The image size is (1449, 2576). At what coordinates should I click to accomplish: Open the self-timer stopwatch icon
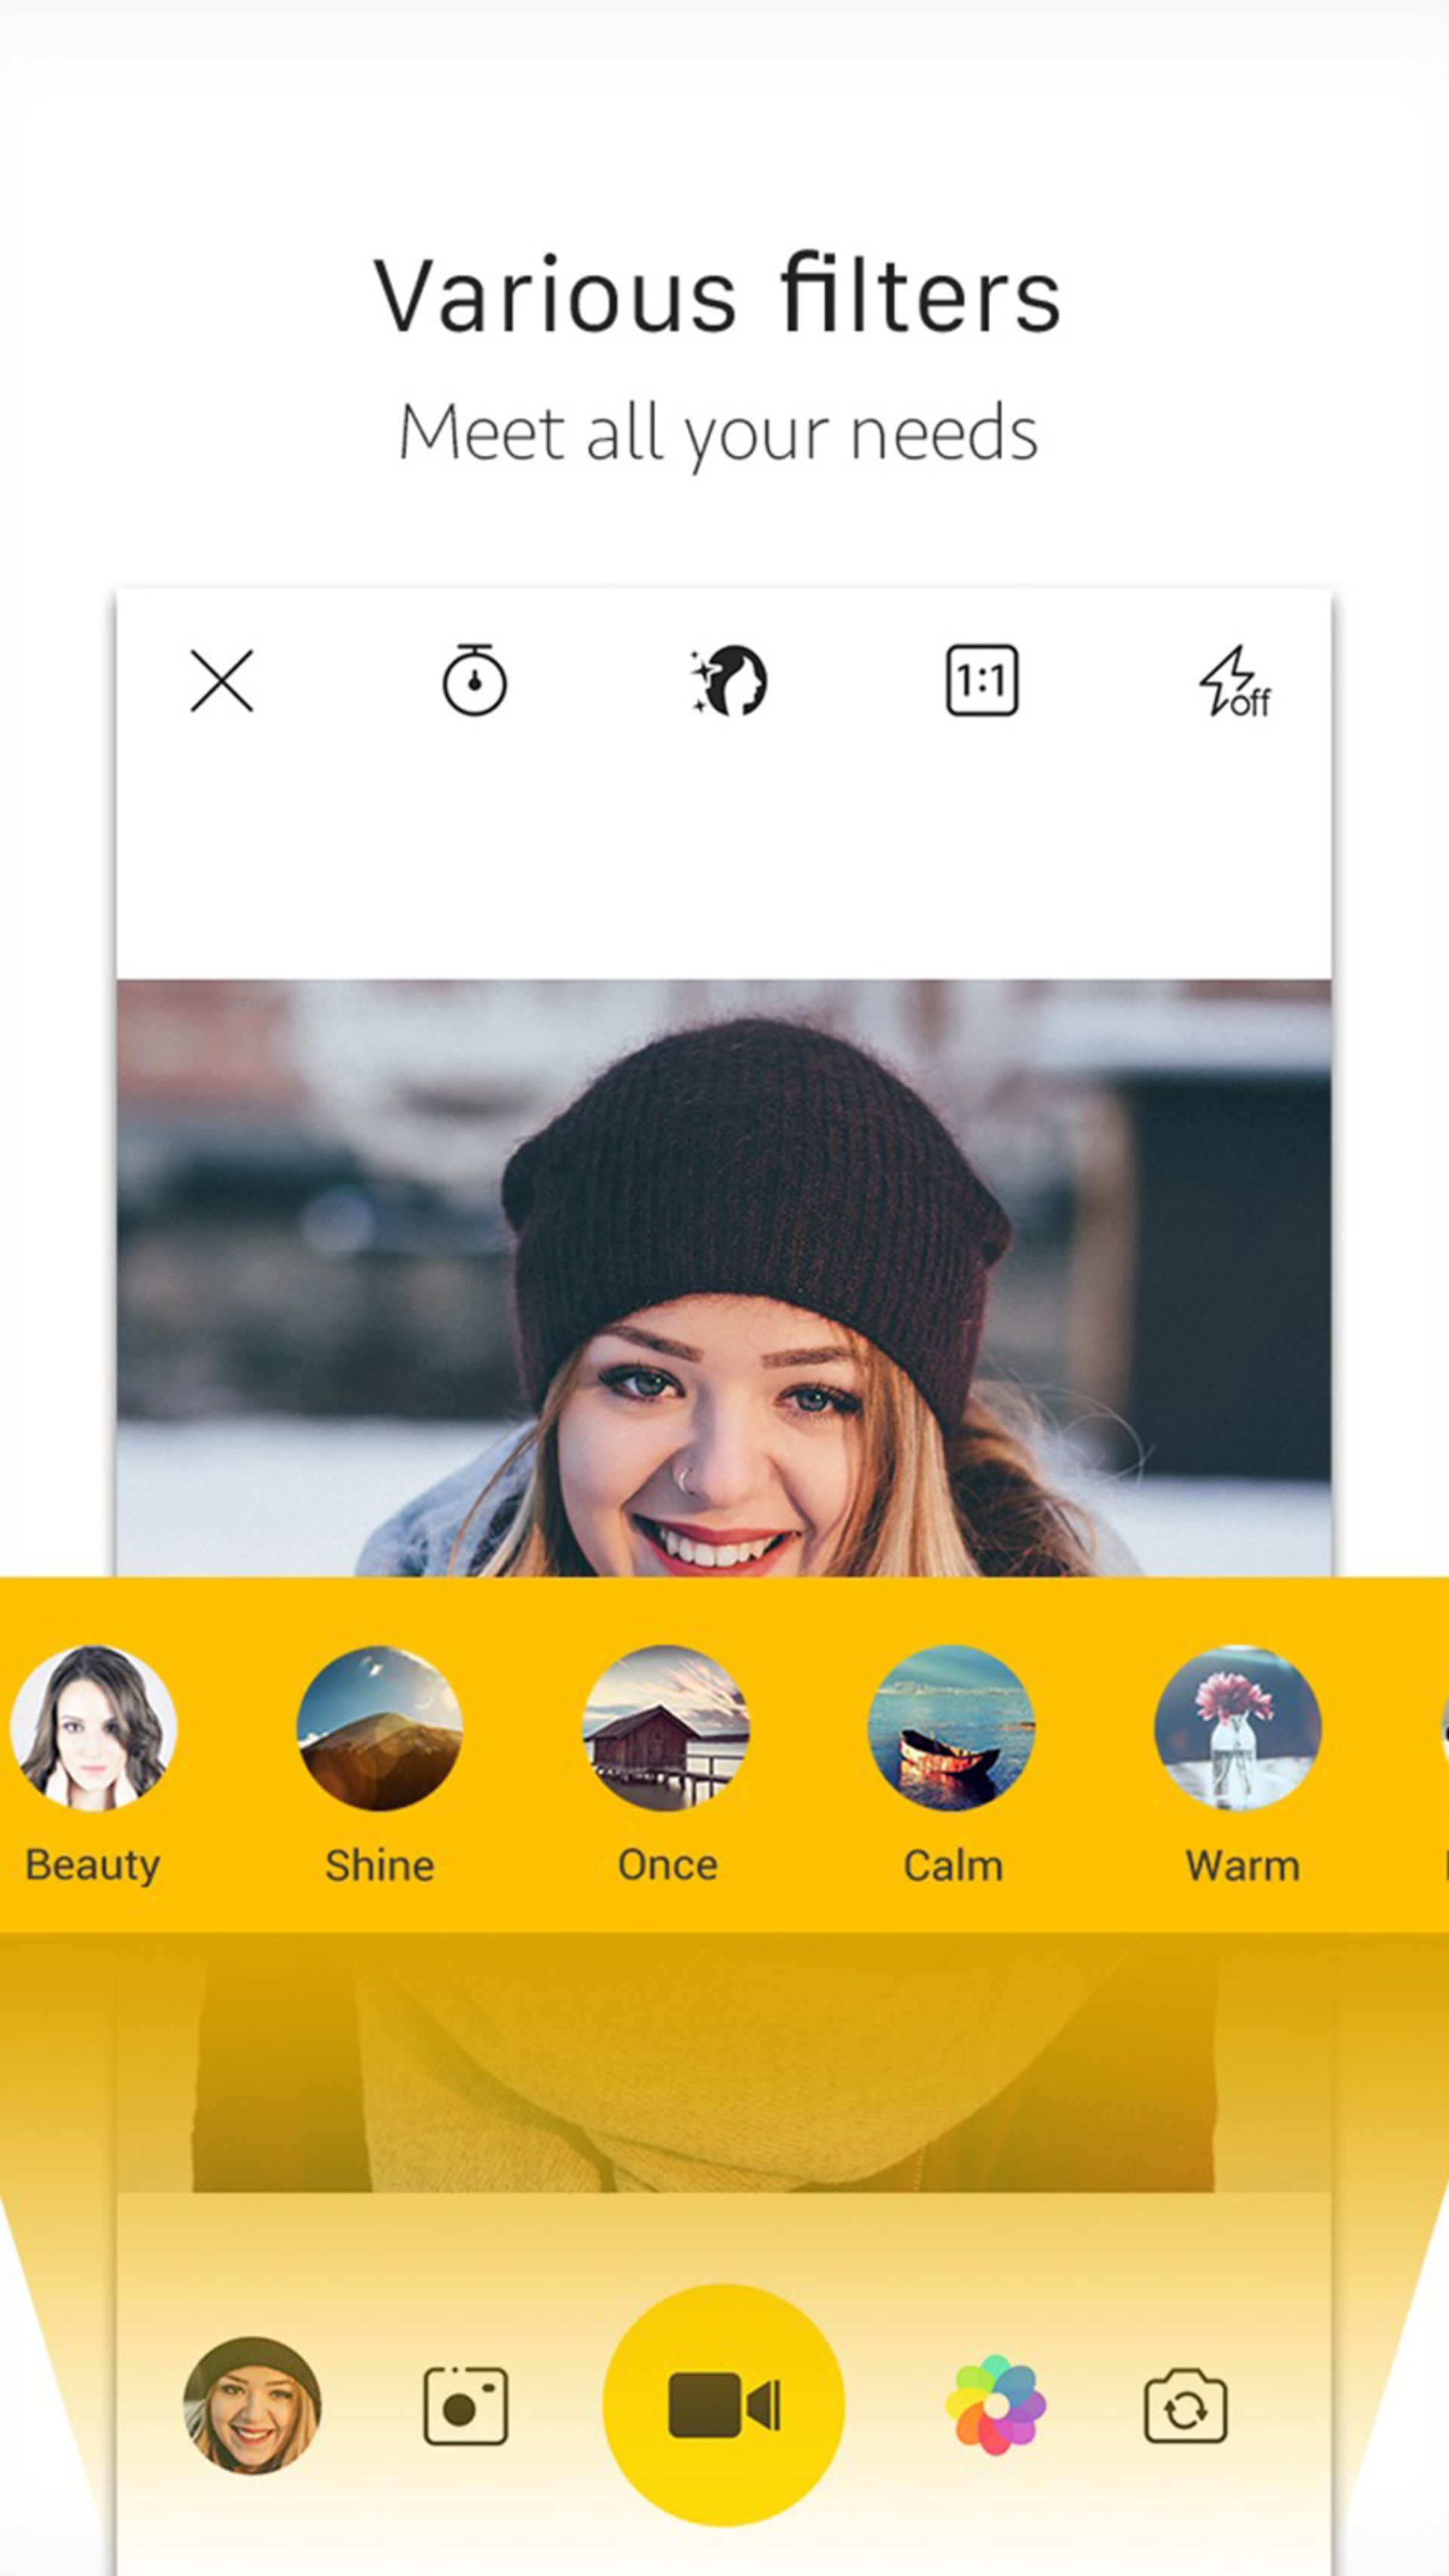coord(474,680)
